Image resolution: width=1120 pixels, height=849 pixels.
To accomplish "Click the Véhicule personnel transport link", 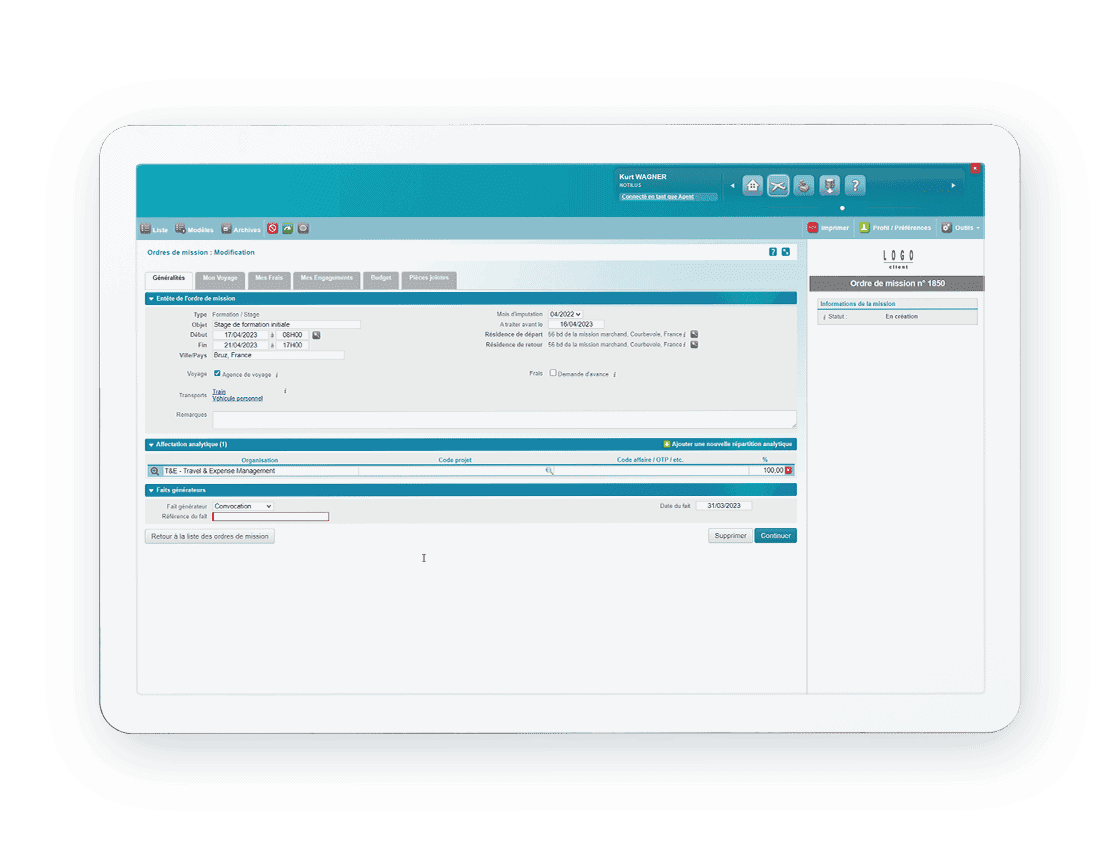I will click(237, 399).
